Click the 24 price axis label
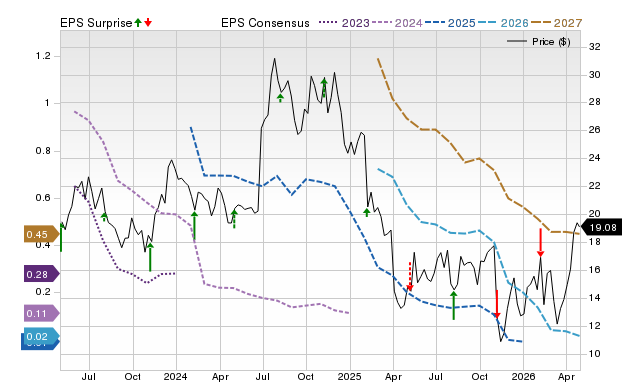 click(x=595, y=158)
